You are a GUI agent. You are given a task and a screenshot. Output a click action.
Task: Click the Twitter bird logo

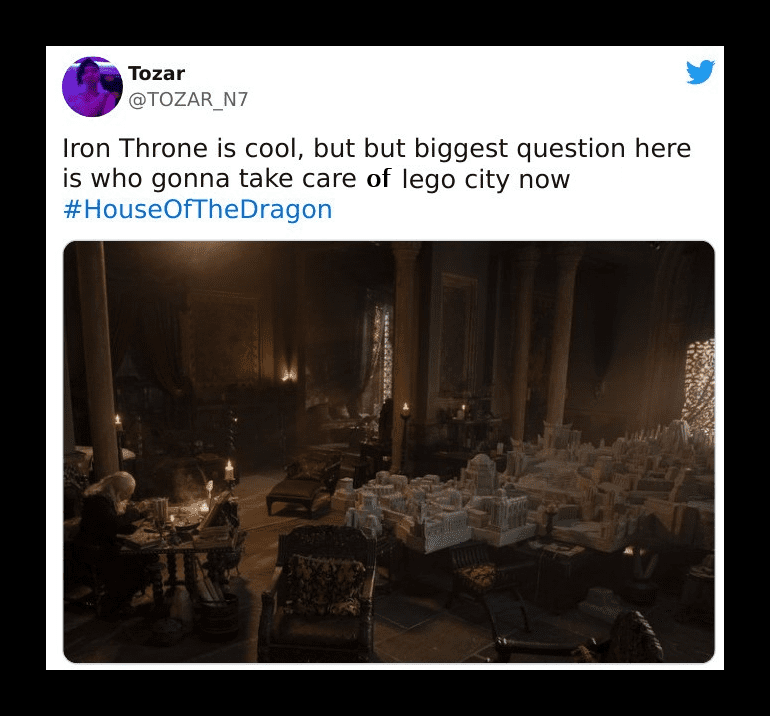point(700,72)
